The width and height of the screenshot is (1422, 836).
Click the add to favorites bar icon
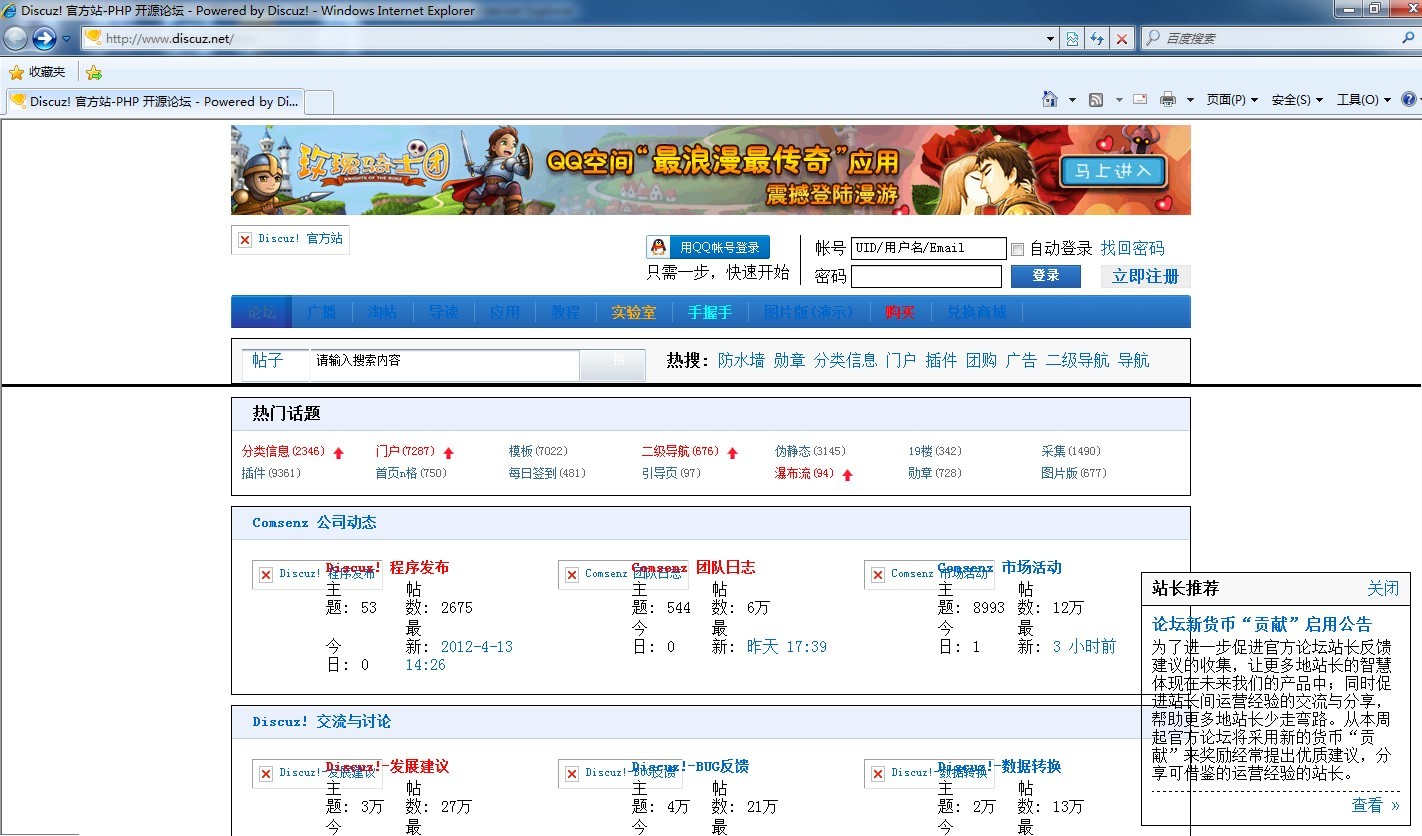(94, 72)
